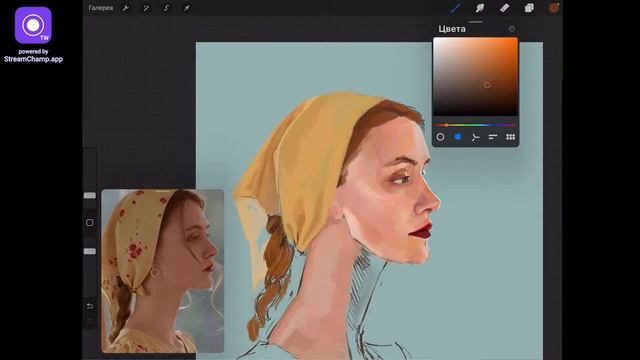Select the Paint brush tool
The image size is (640, 360).
point(455,8)
